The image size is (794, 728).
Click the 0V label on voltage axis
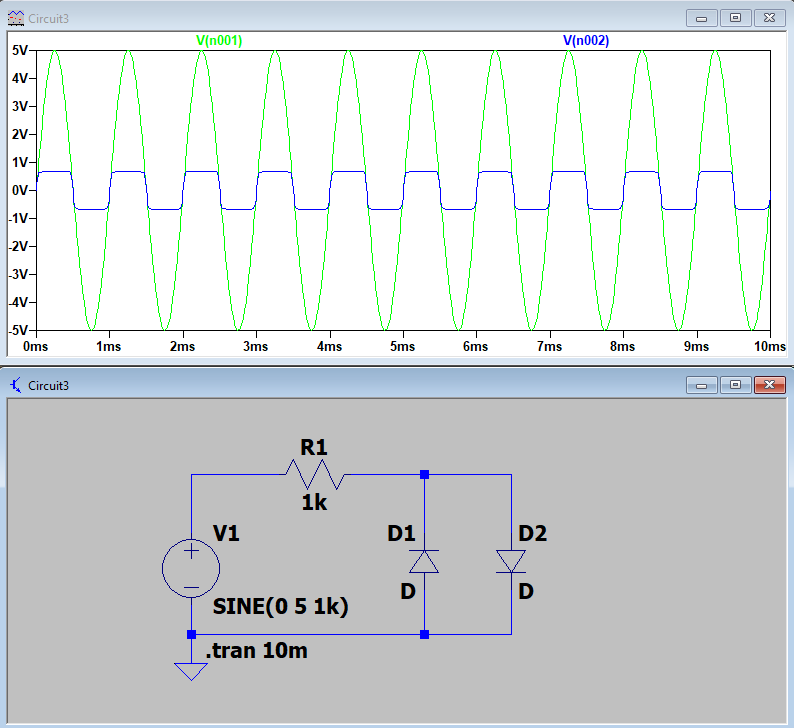[19, 190]
